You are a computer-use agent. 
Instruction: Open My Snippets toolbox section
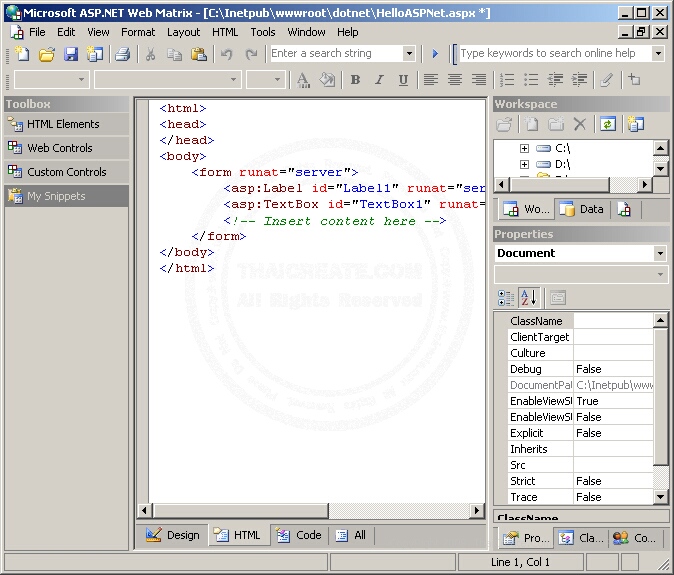coord(67,196)
